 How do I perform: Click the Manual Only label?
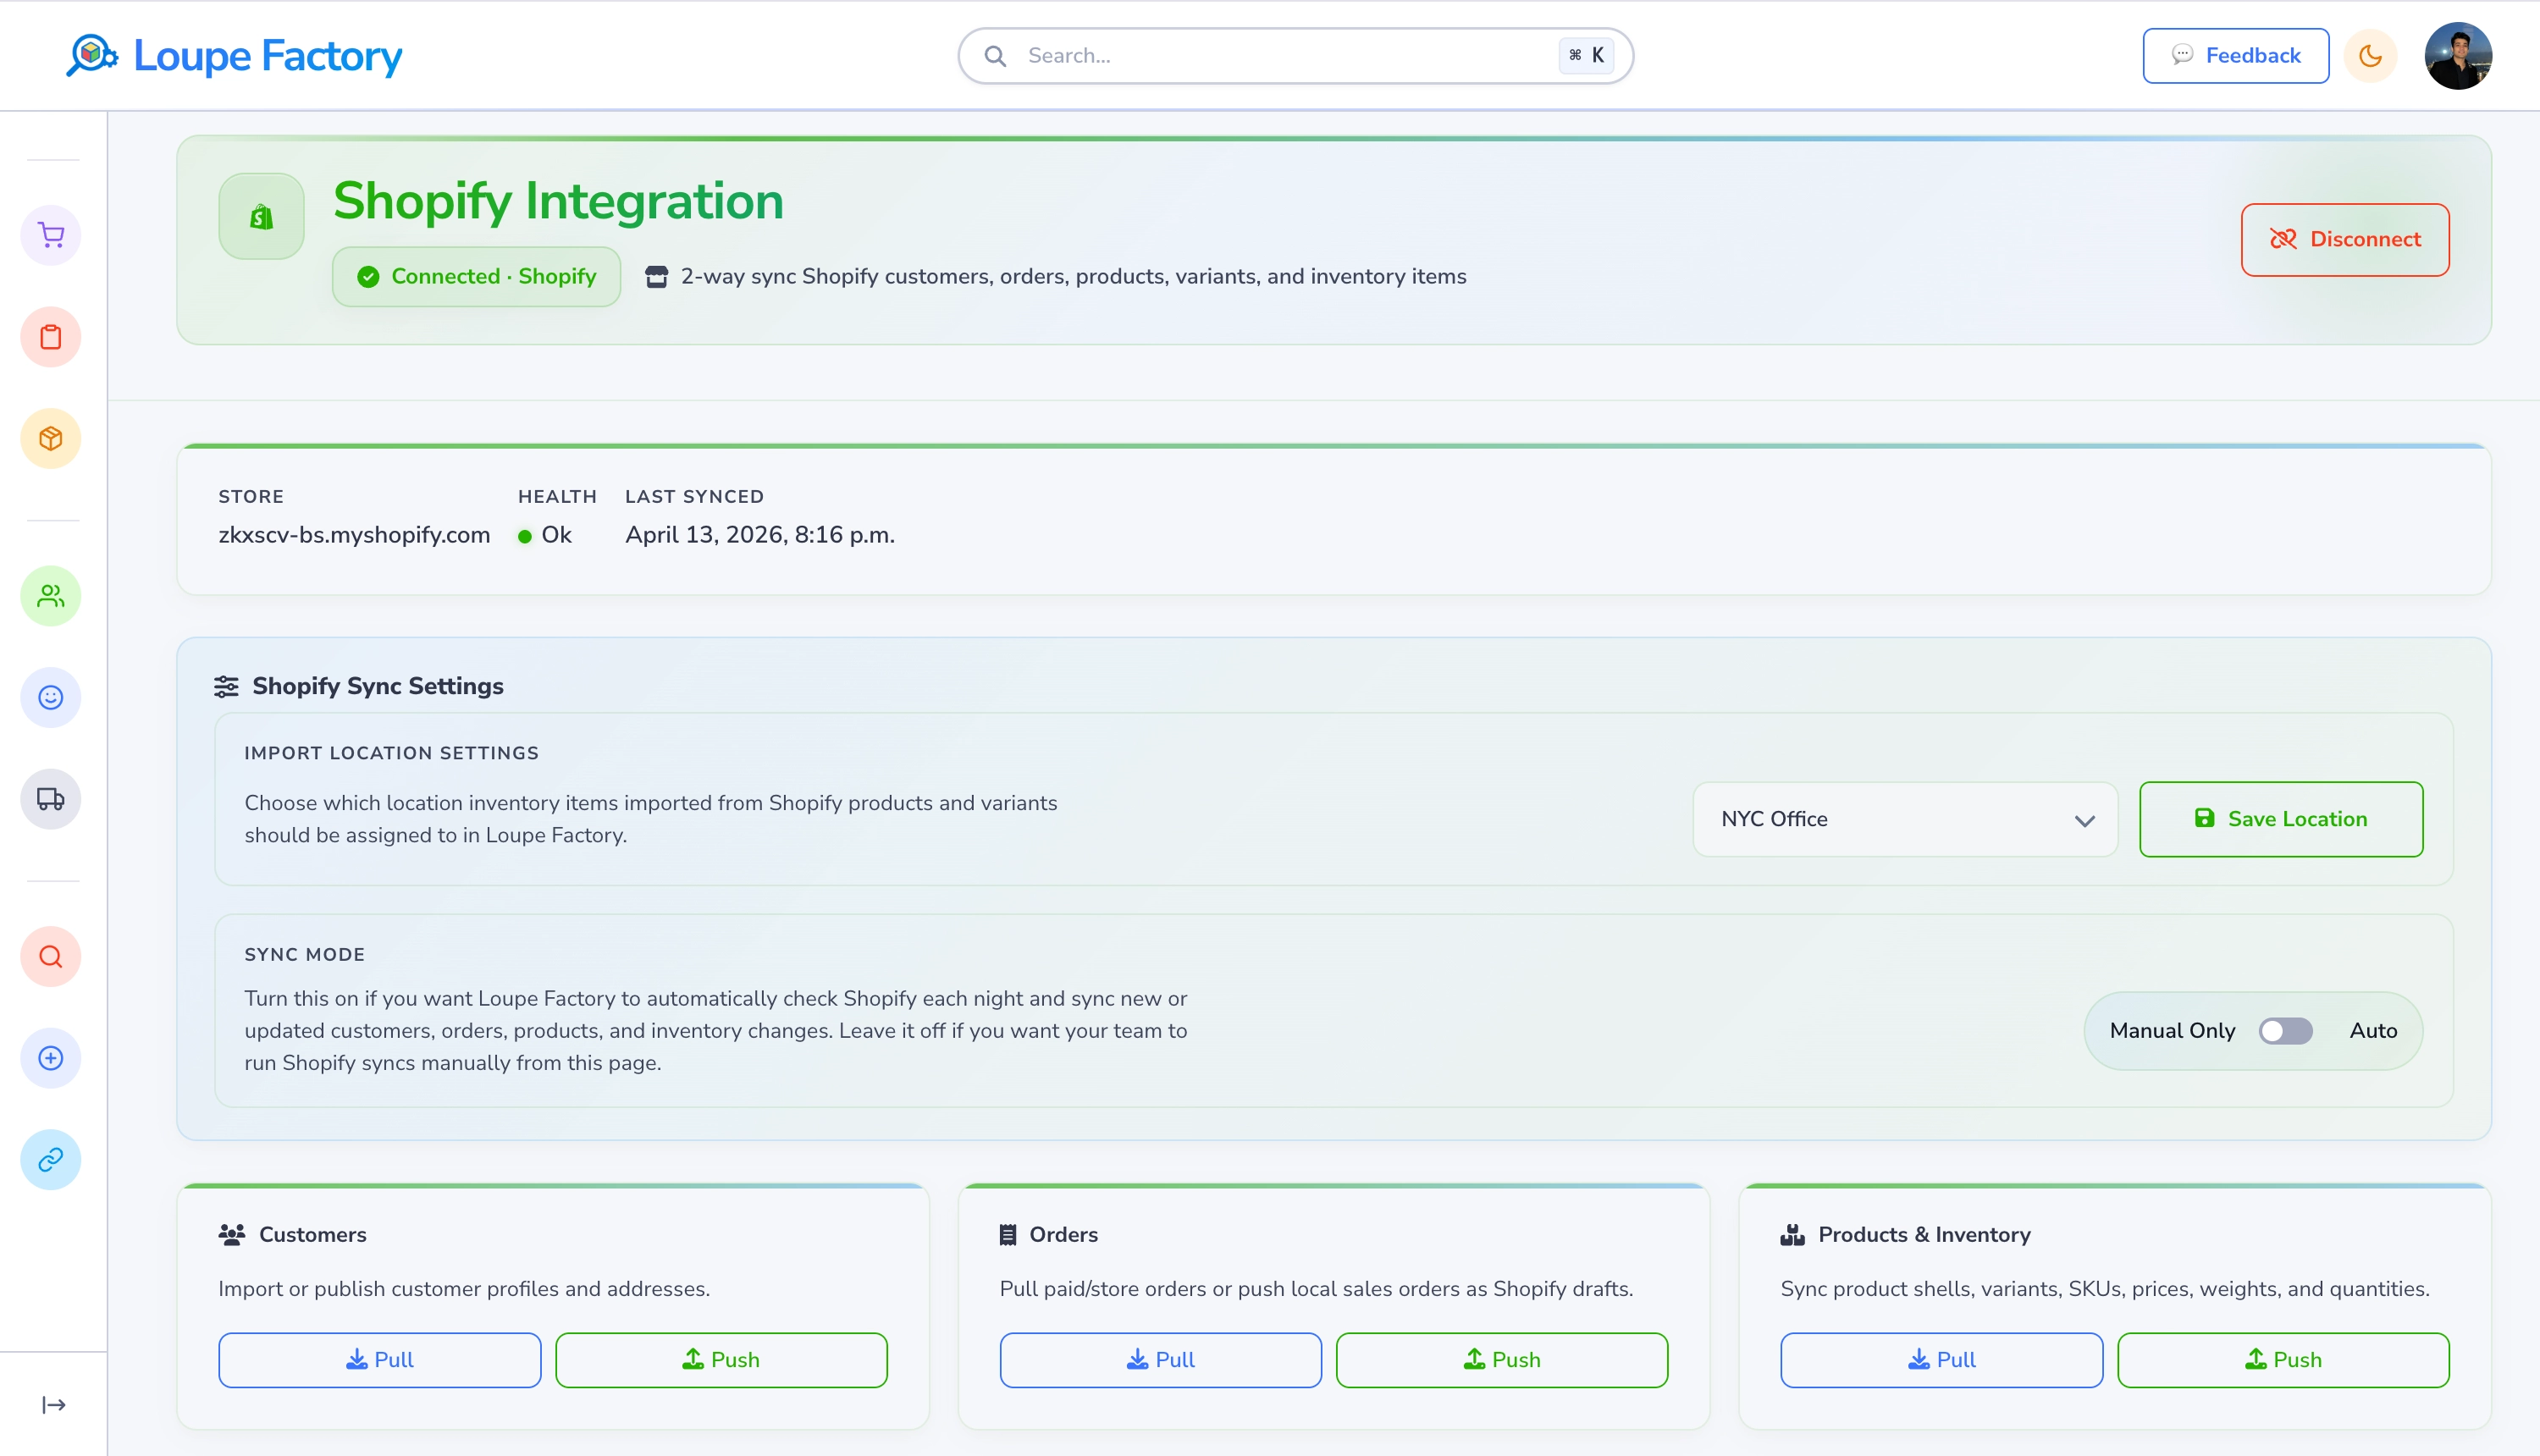pyautogui.click(x=2172, y=1031)
